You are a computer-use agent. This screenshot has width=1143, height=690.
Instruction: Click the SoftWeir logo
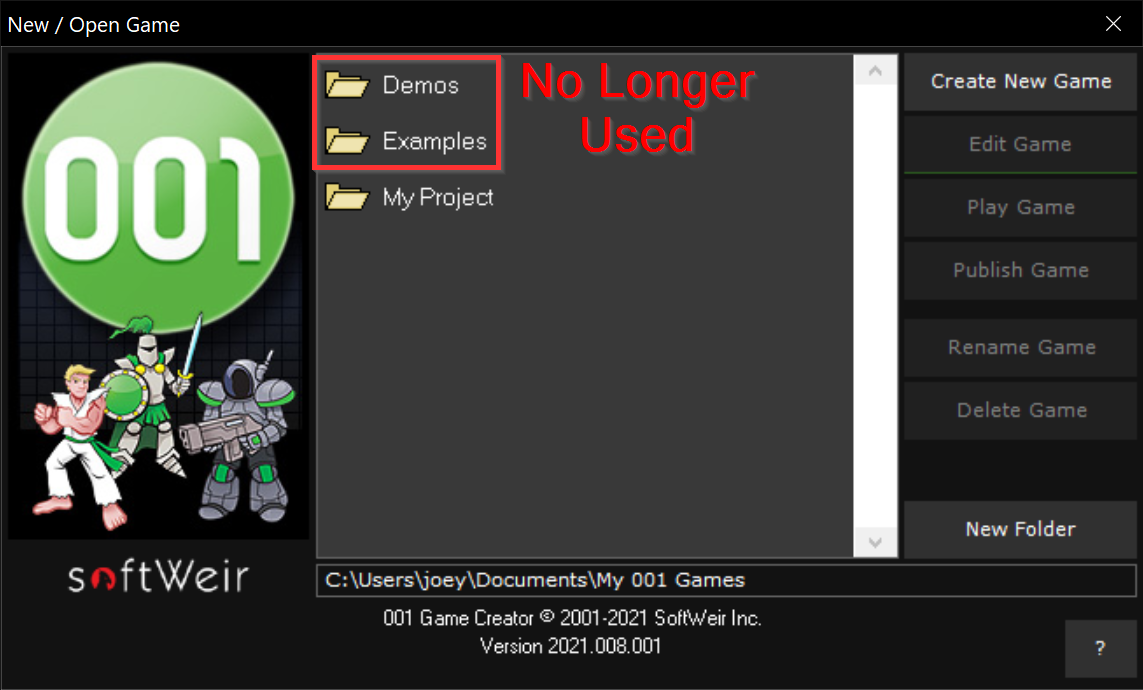pos(158,576)
